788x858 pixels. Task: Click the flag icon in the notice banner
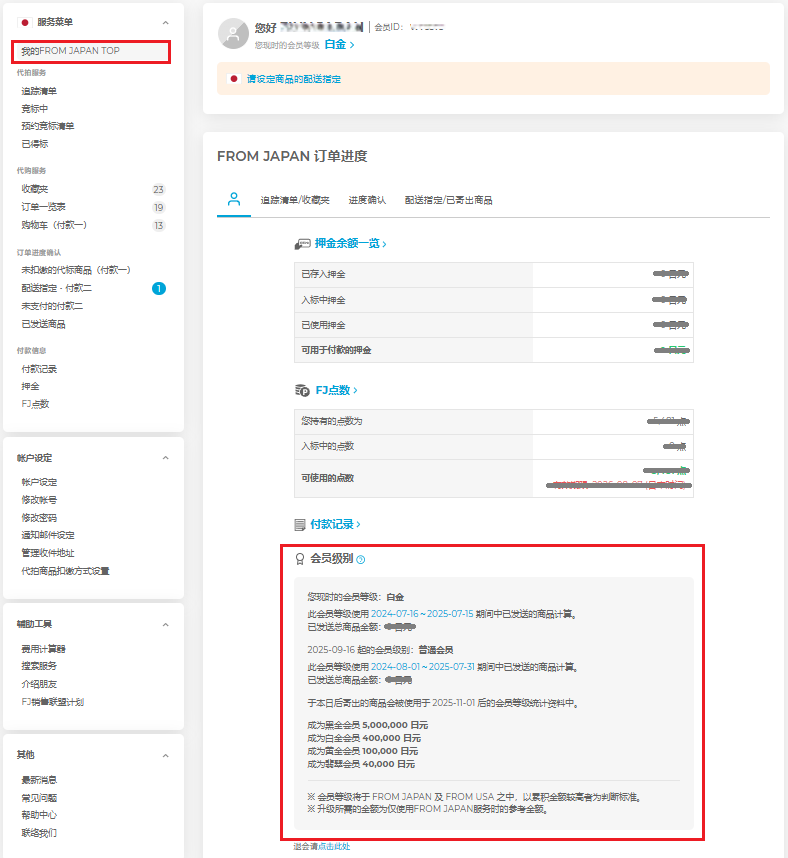coord(234,79)
